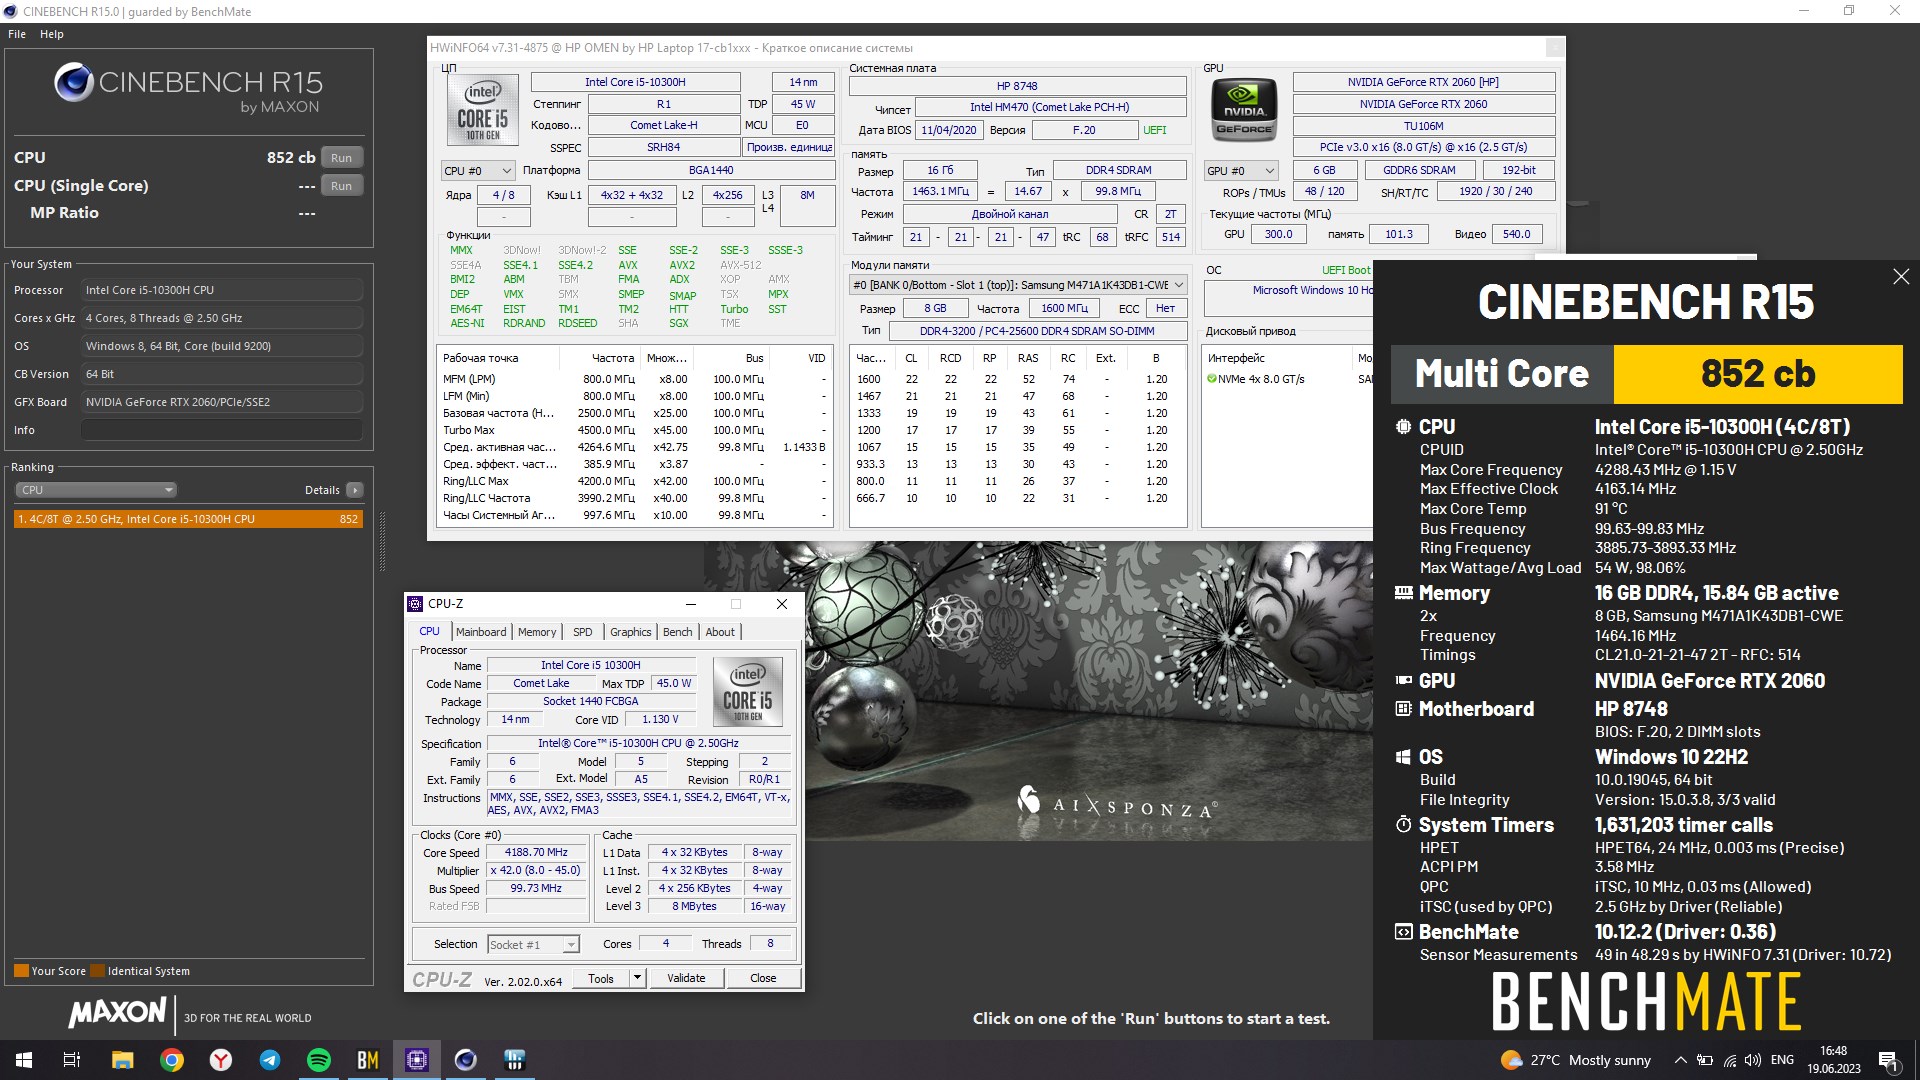Open the Windows Start menu
1920x1080 pixels.
pos(24,1060)
